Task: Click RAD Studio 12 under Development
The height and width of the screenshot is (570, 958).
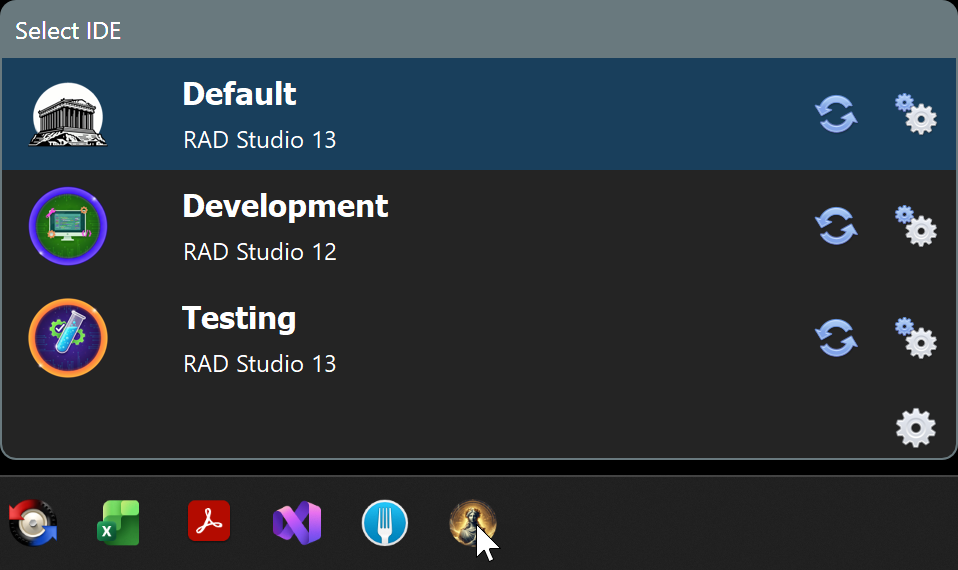Action: [260, 252]
